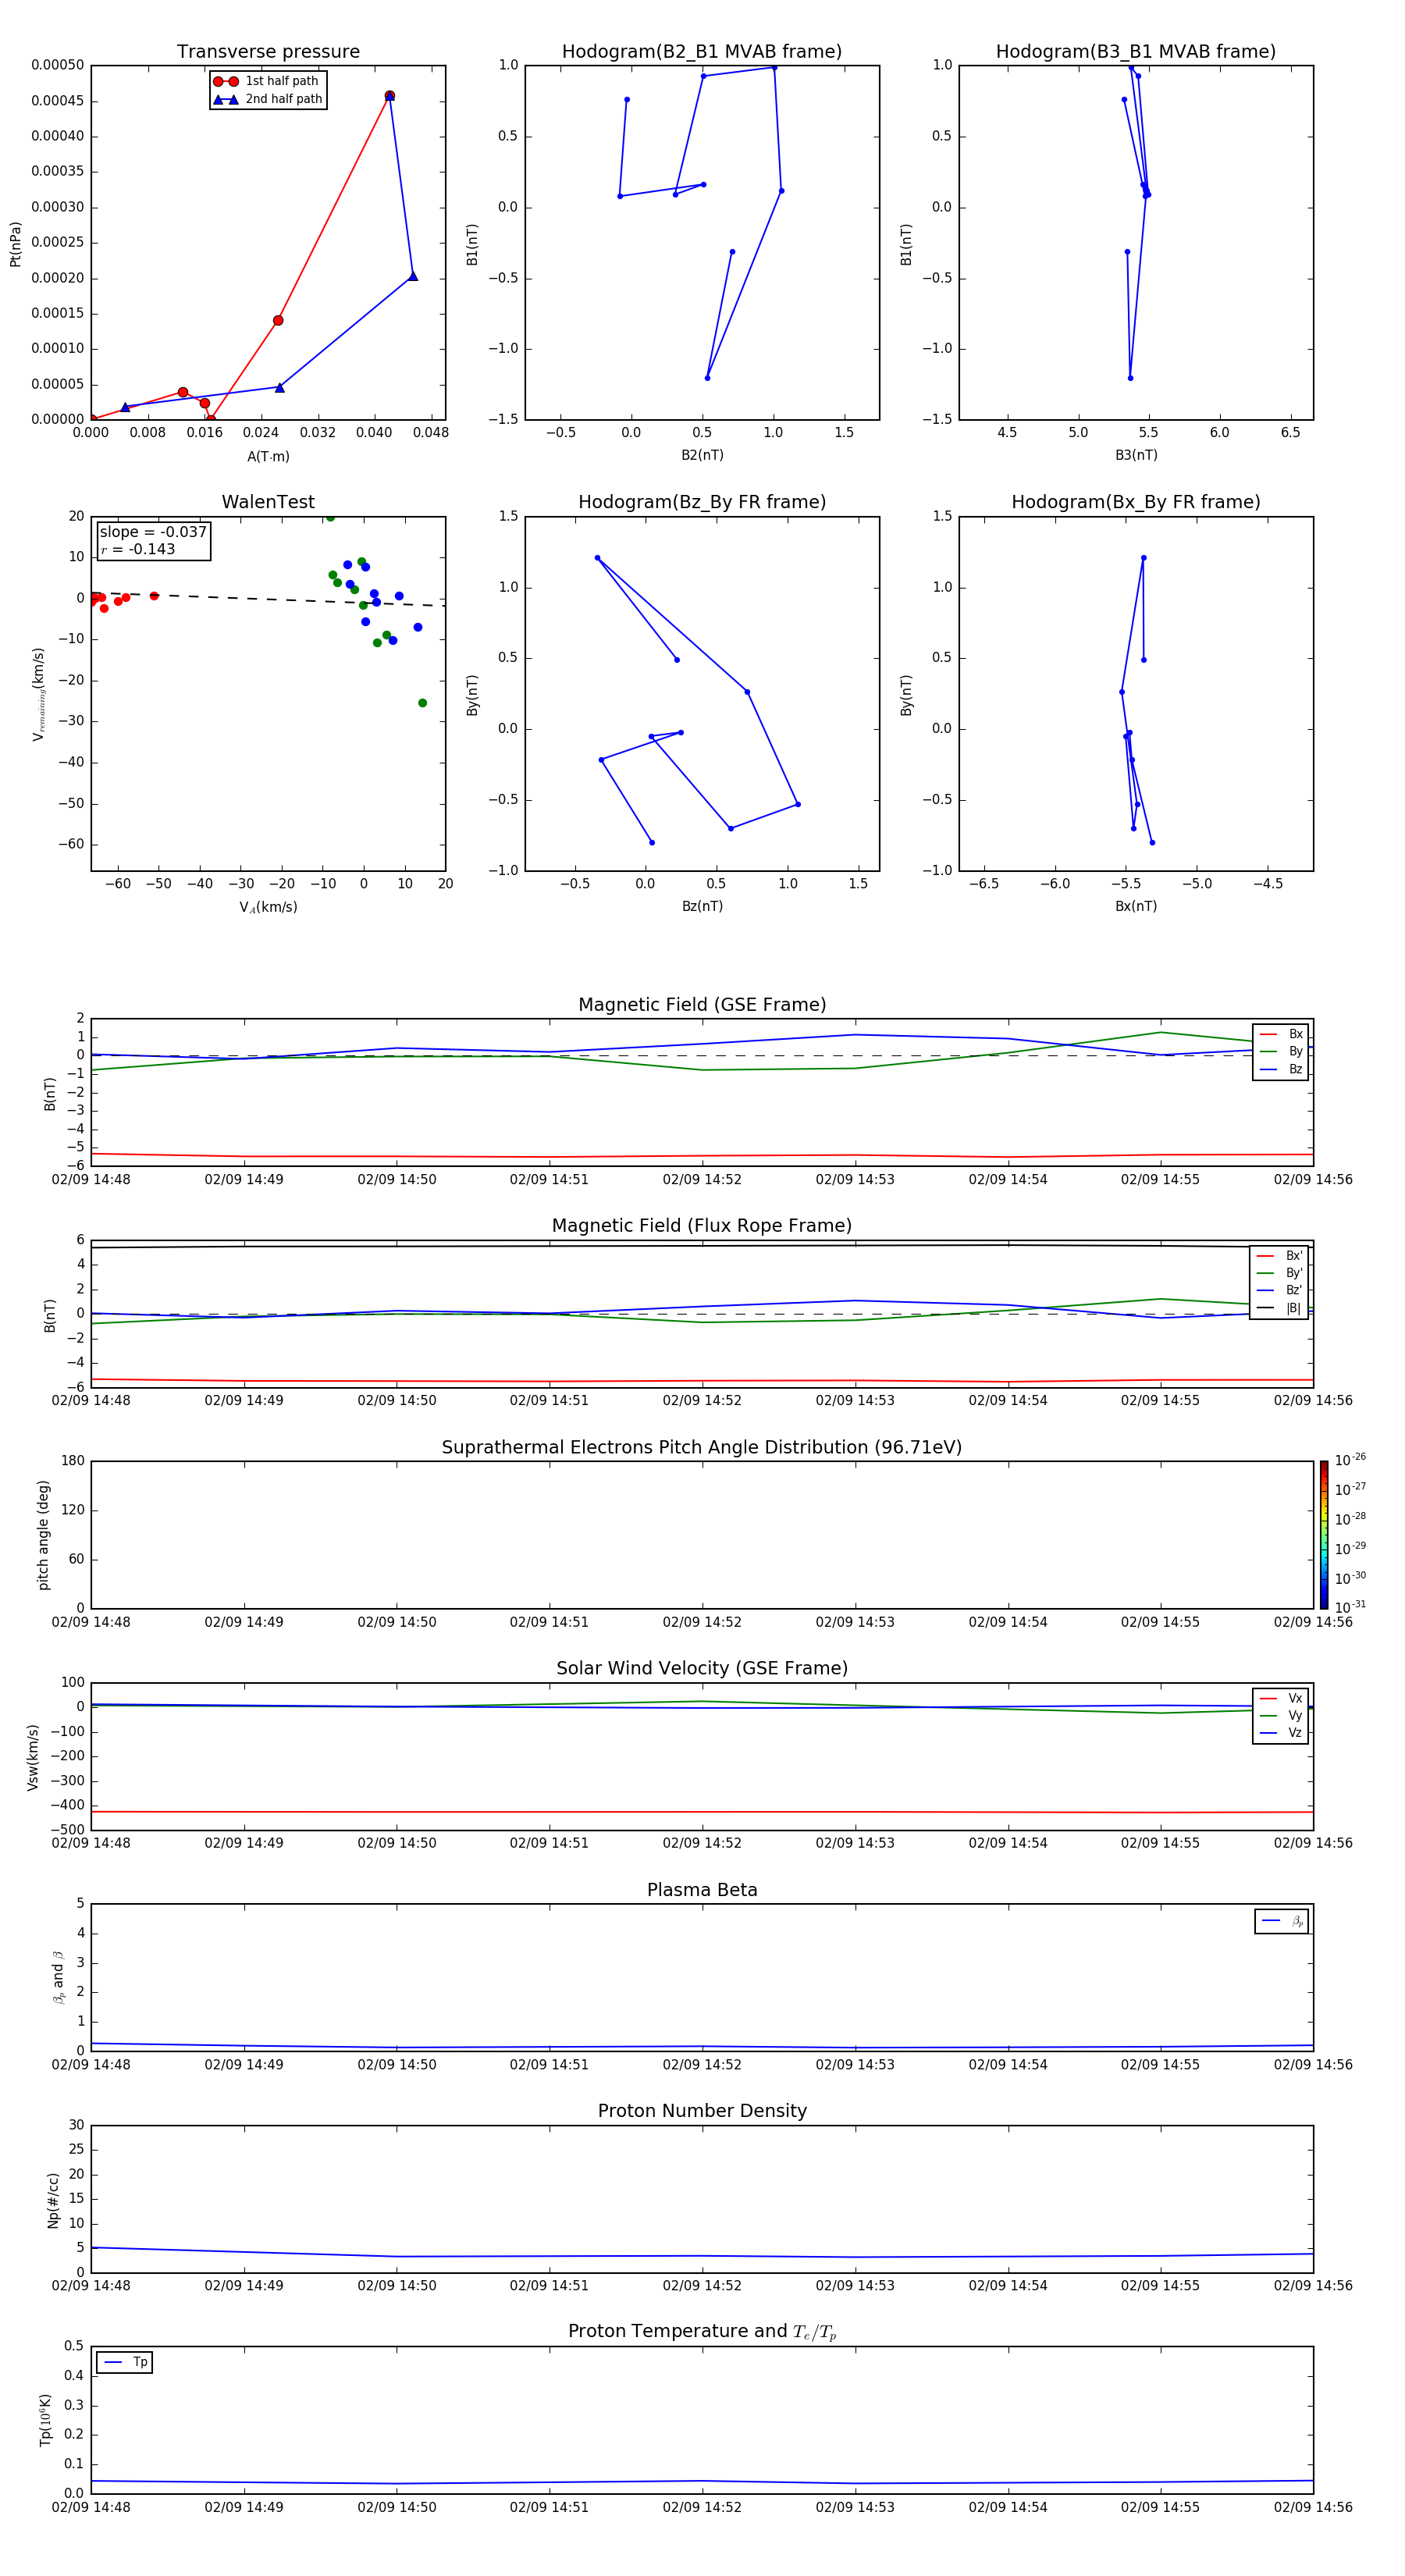Click the 'B2(nT)' x-axis label
The height and width of the screenshot is (2576, 1405).
tap(702, 455)
